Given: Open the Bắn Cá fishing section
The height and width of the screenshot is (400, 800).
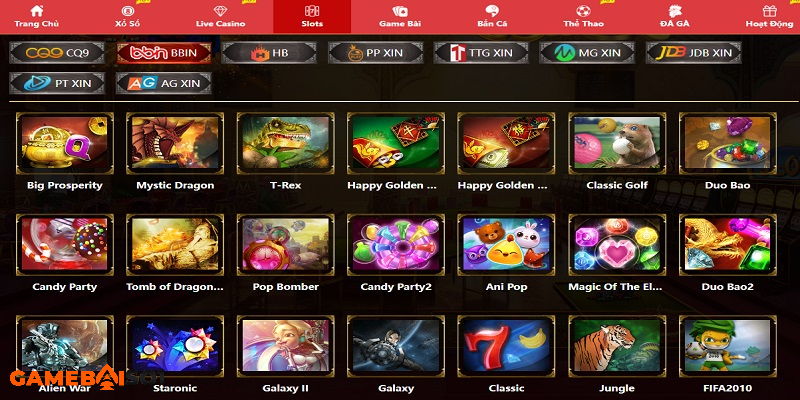Looking at the screenshot, I should click(x=492, y=11).
